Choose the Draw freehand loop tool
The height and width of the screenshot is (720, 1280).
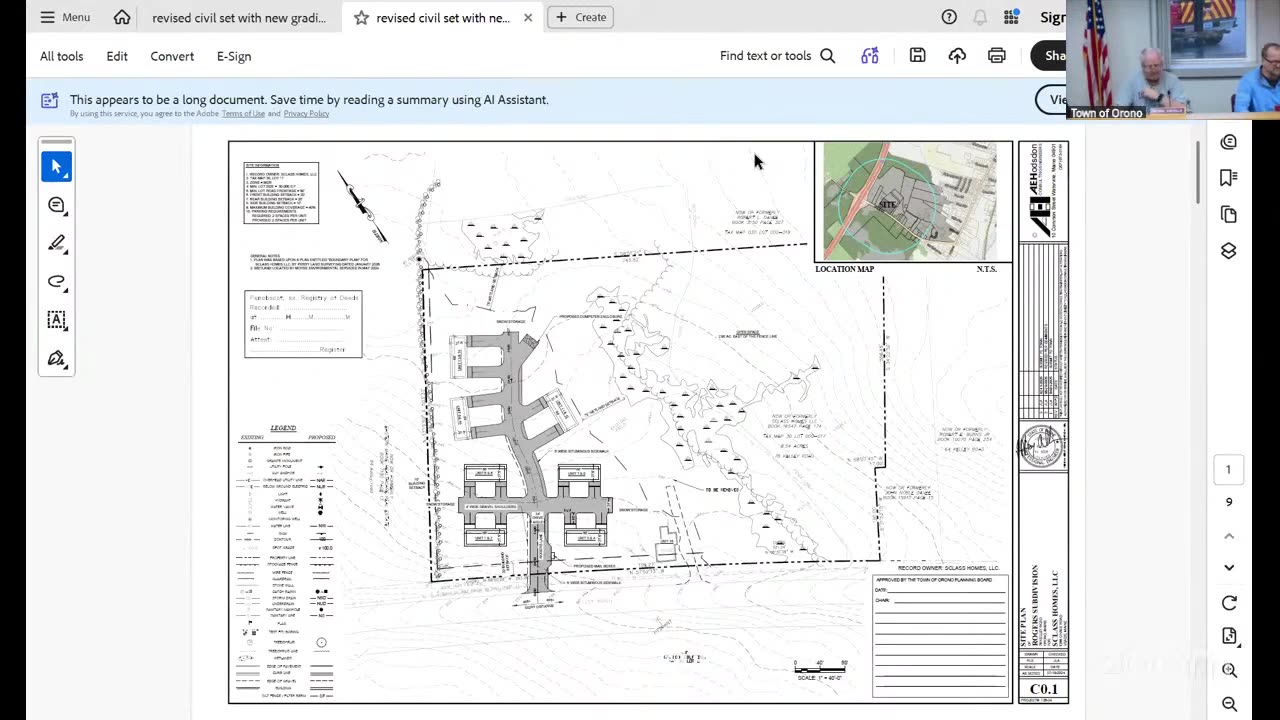(57, 282)
